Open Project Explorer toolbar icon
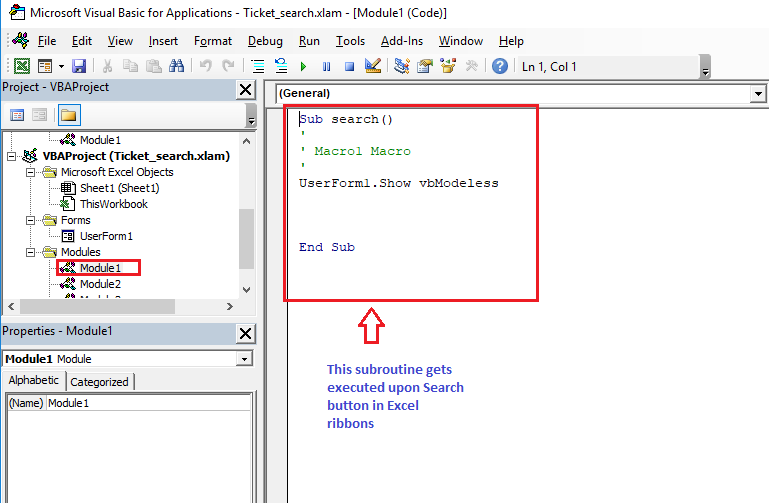The width and height of the screenshot is (769, 503). click(402, 66)
